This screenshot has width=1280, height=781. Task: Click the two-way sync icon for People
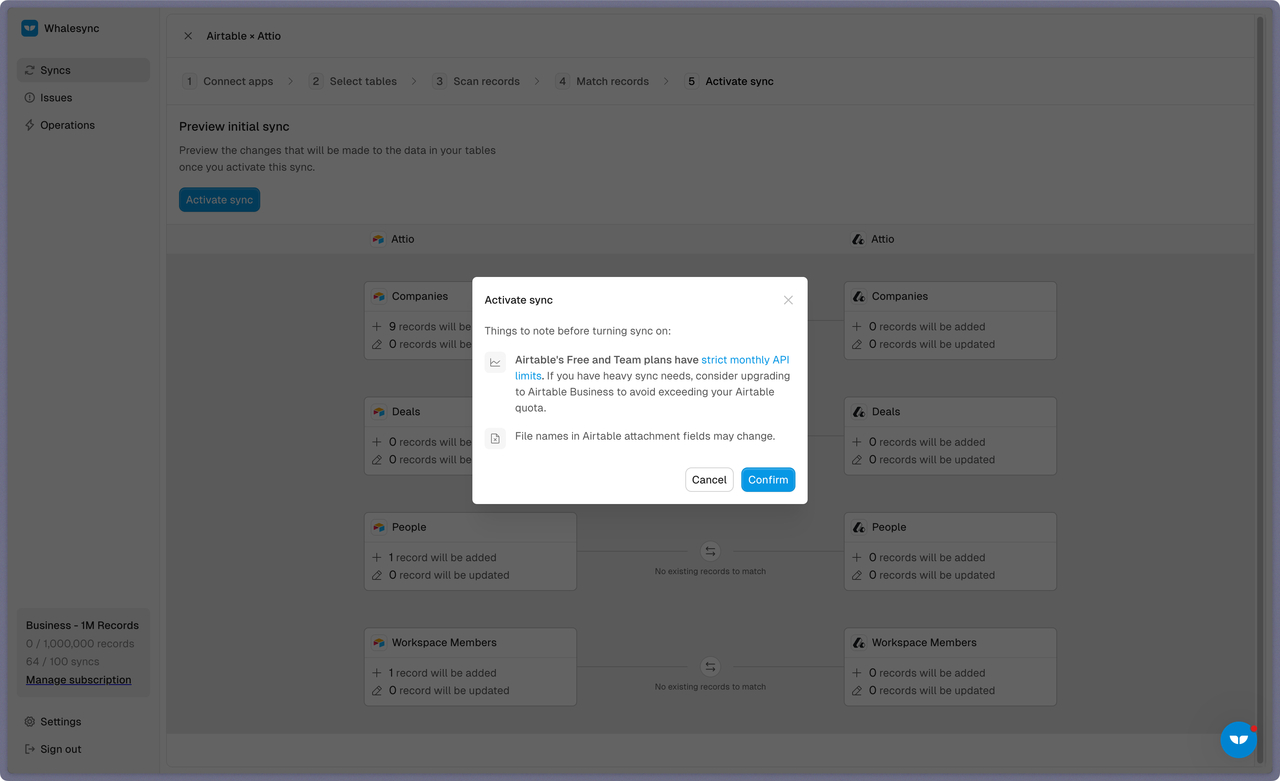[x=710, y=551]
